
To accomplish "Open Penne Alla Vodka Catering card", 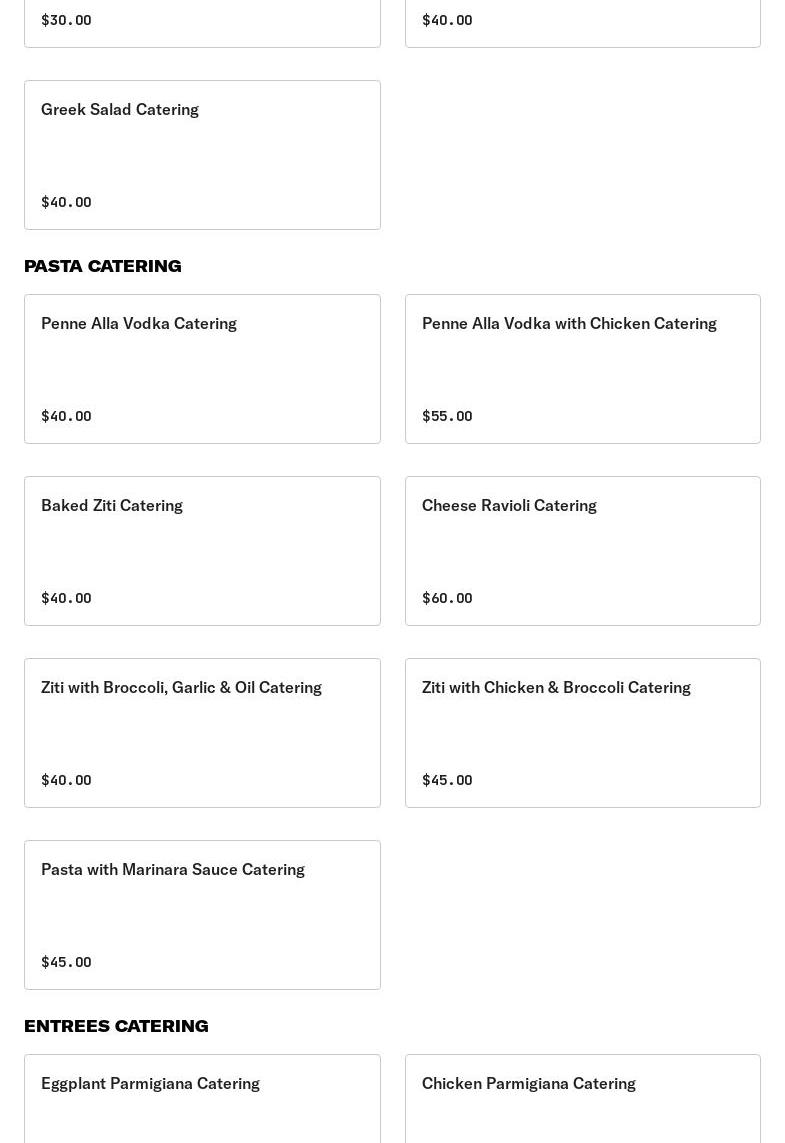I will point(202,369).
